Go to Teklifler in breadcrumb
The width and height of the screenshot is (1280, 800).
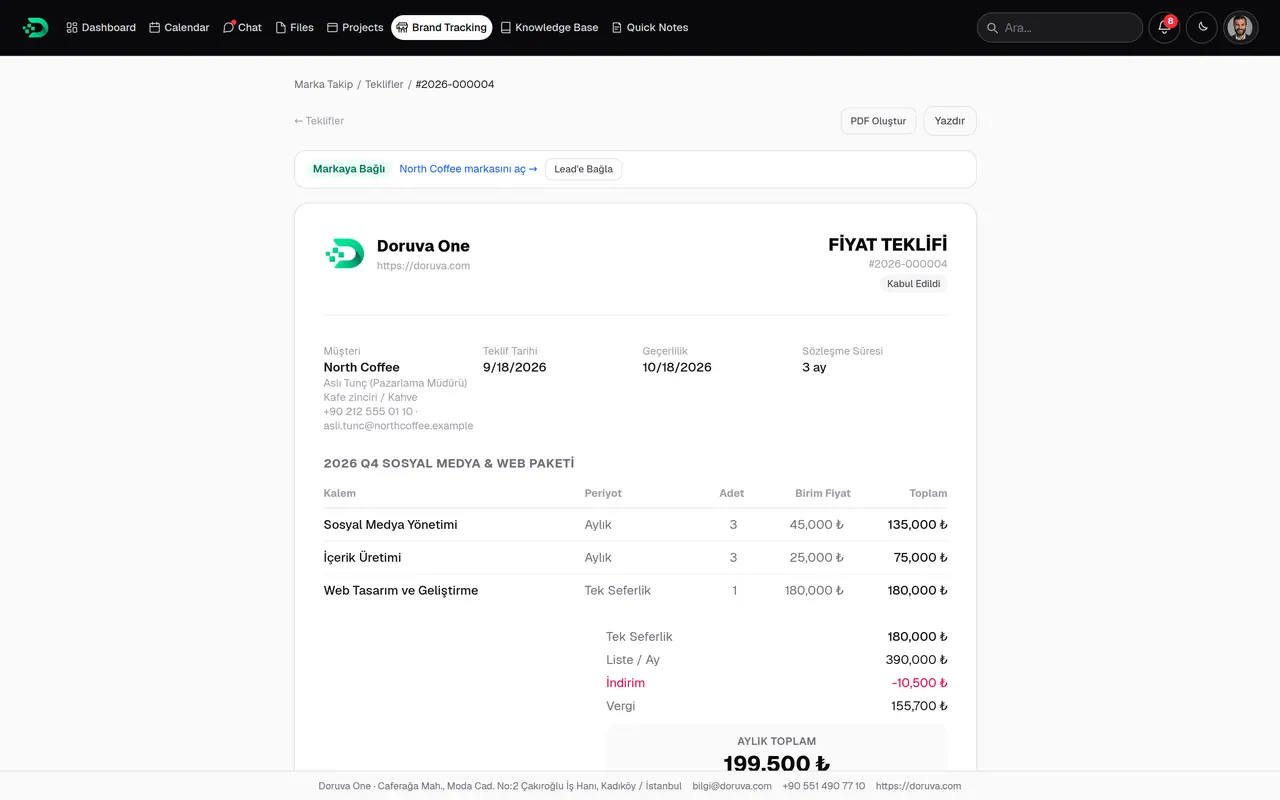coord(384,84)
